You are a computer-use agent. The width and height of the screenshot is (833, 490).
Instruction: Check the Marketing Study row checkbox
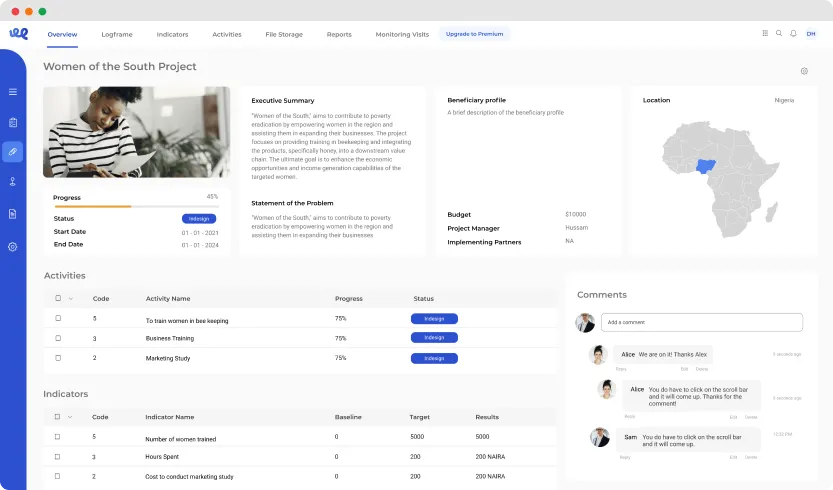tap(58, 358)
